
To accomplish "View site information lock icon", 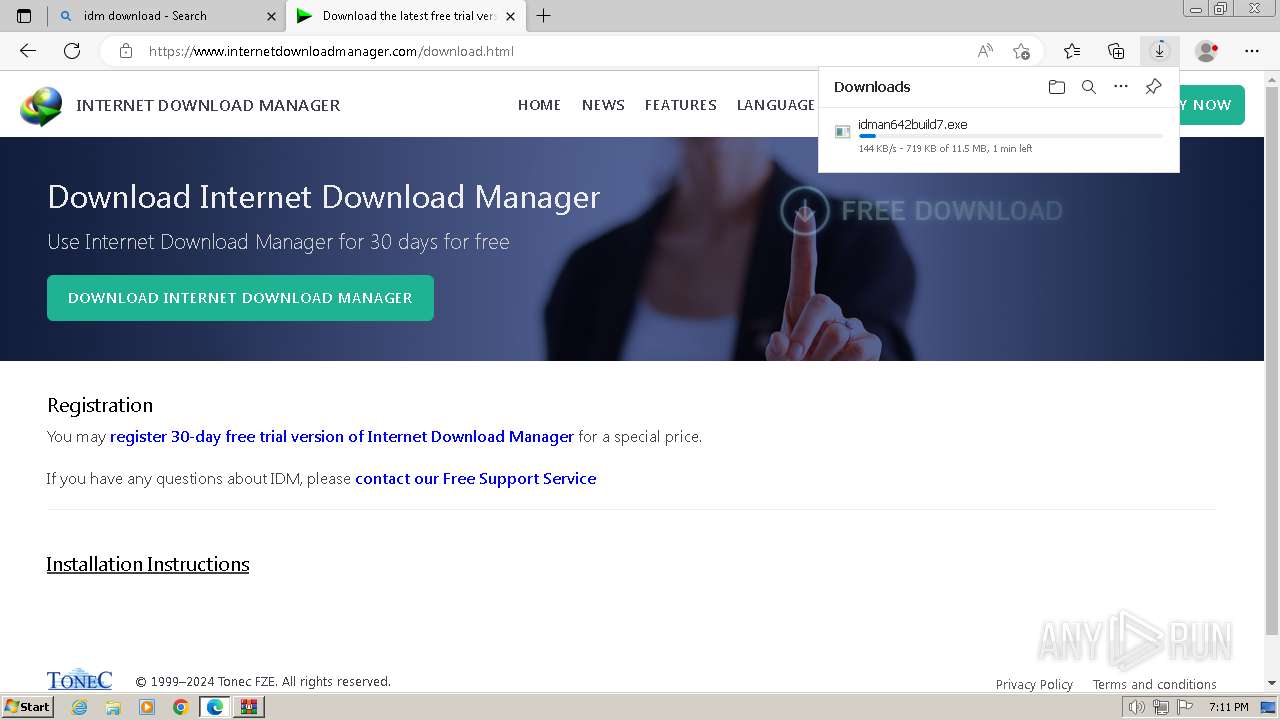I will click(x=126, y=51).
